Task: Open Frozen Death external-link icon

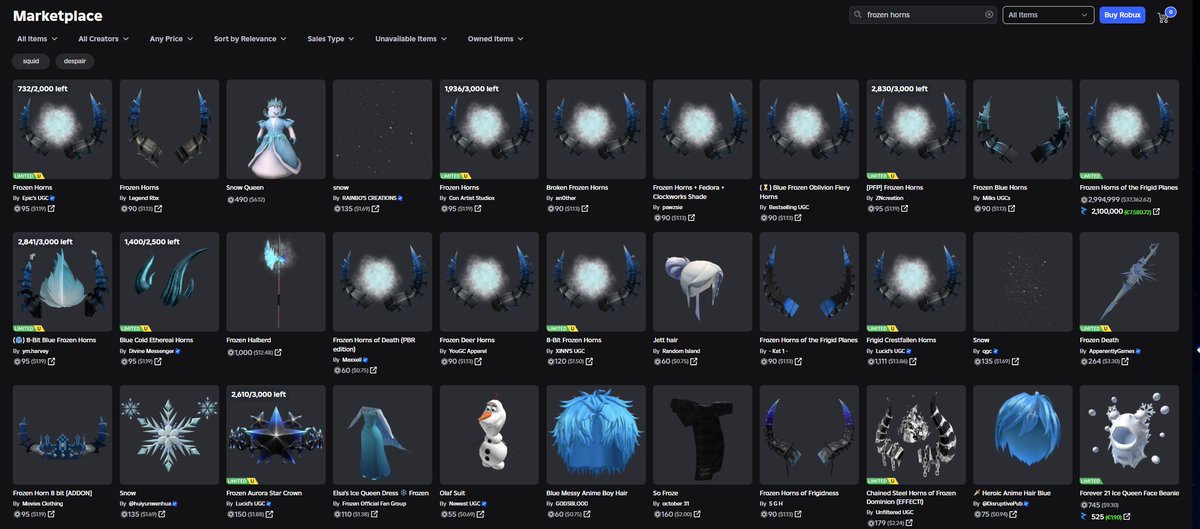Action: (1126, 361)
